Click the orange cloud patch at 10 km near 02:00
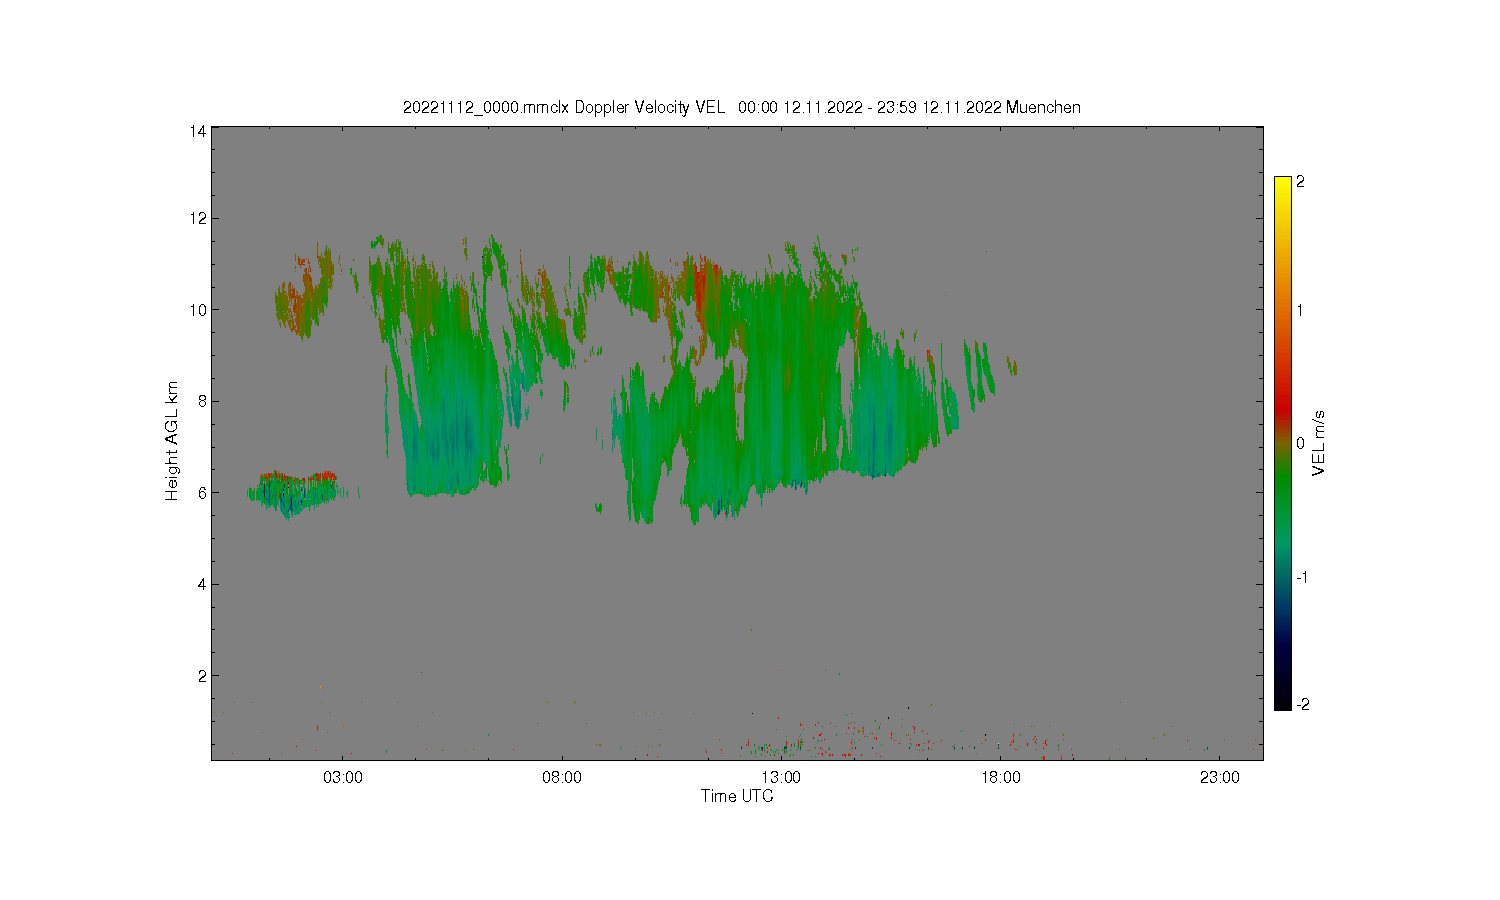The width and height of the screenshot is (1500, 900). coord(303,293)
